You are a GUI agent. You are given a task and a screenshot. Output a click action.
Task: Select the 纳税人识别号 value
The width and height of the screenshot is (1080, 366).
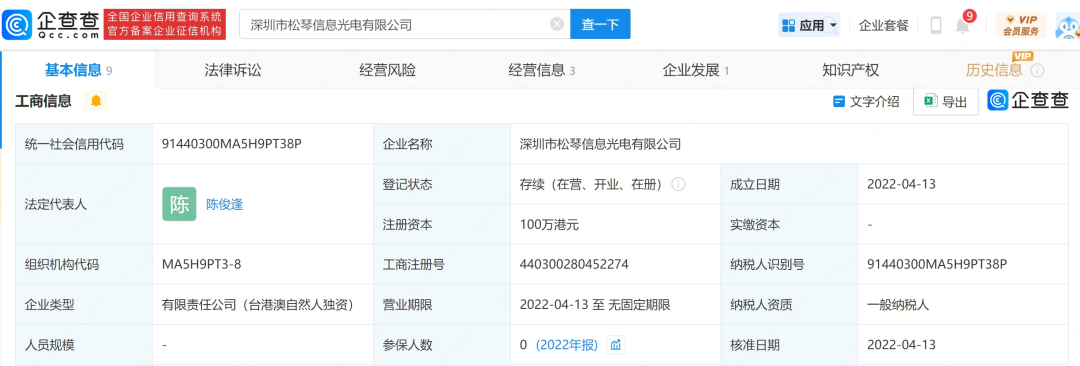[x=938, y=265]
